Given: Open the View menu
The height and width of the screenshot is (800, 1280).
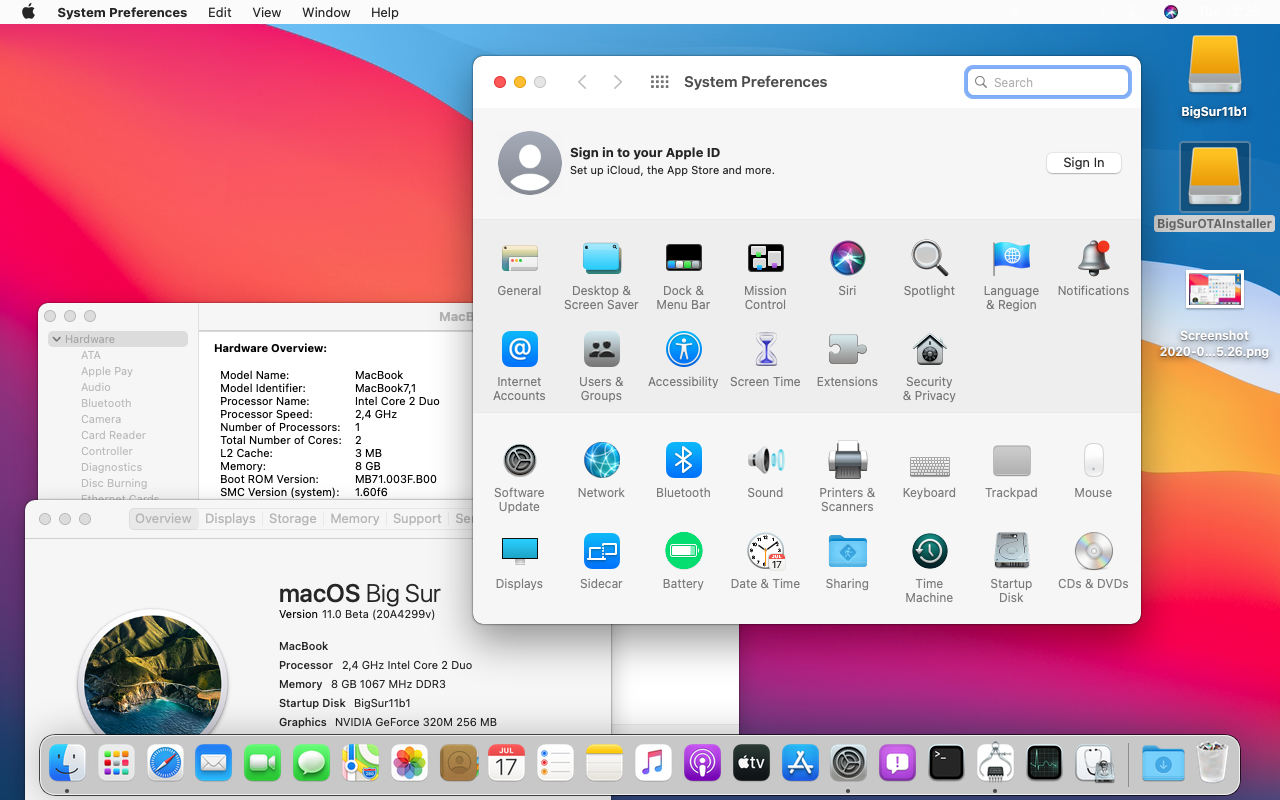Looking at the screenshot, I should [x=267, y=12].
